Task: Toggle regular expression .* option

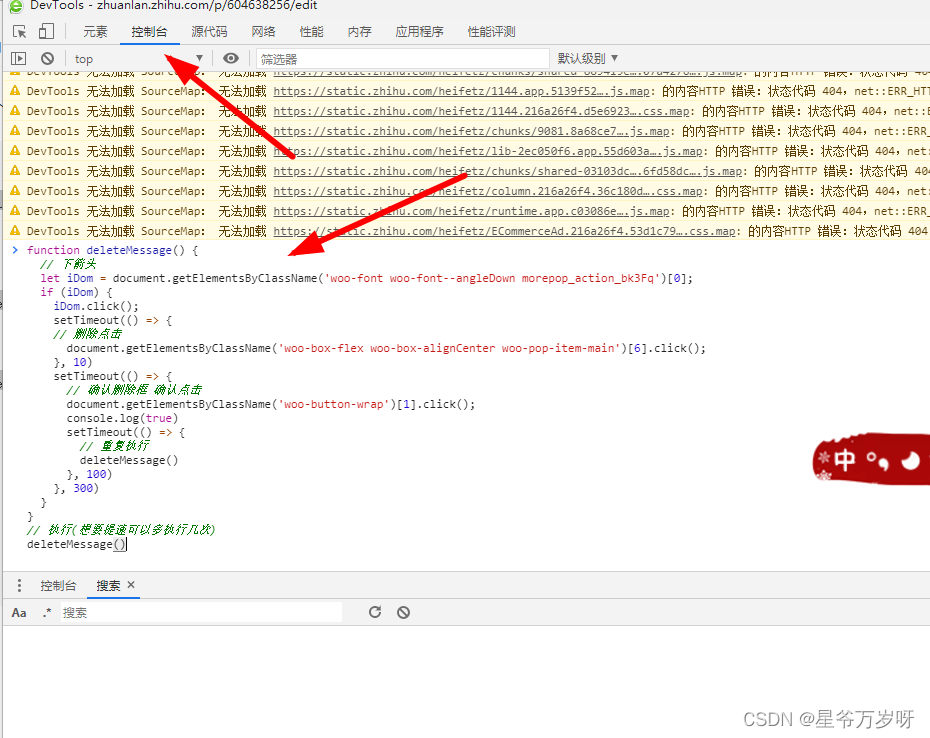Action: pos(47,612)
